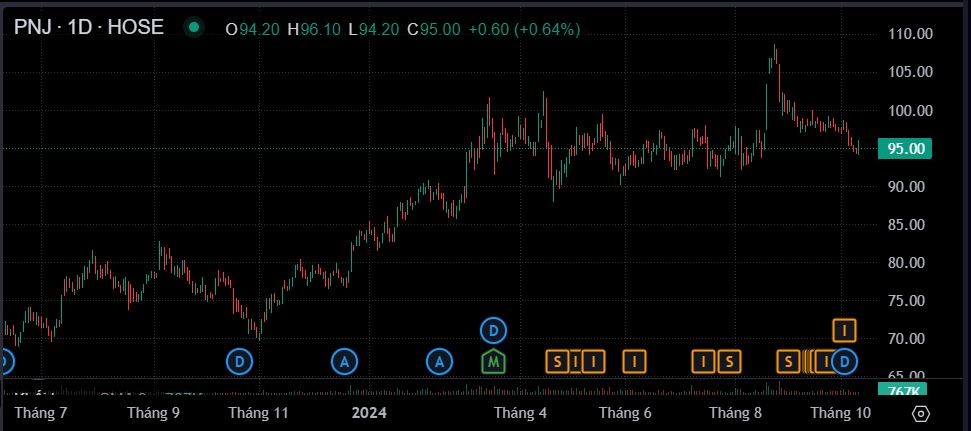Click the S marker above Tháng 8
Viewport: 971px width, 431px height.
coord(730,360)
